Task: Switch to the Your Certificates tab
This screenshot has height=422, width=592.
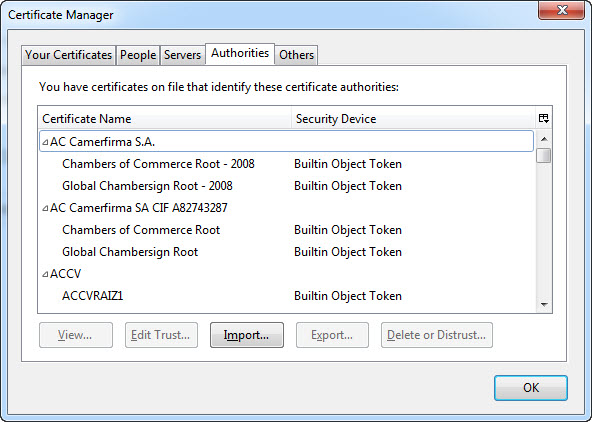Action: tap(68, 55)
